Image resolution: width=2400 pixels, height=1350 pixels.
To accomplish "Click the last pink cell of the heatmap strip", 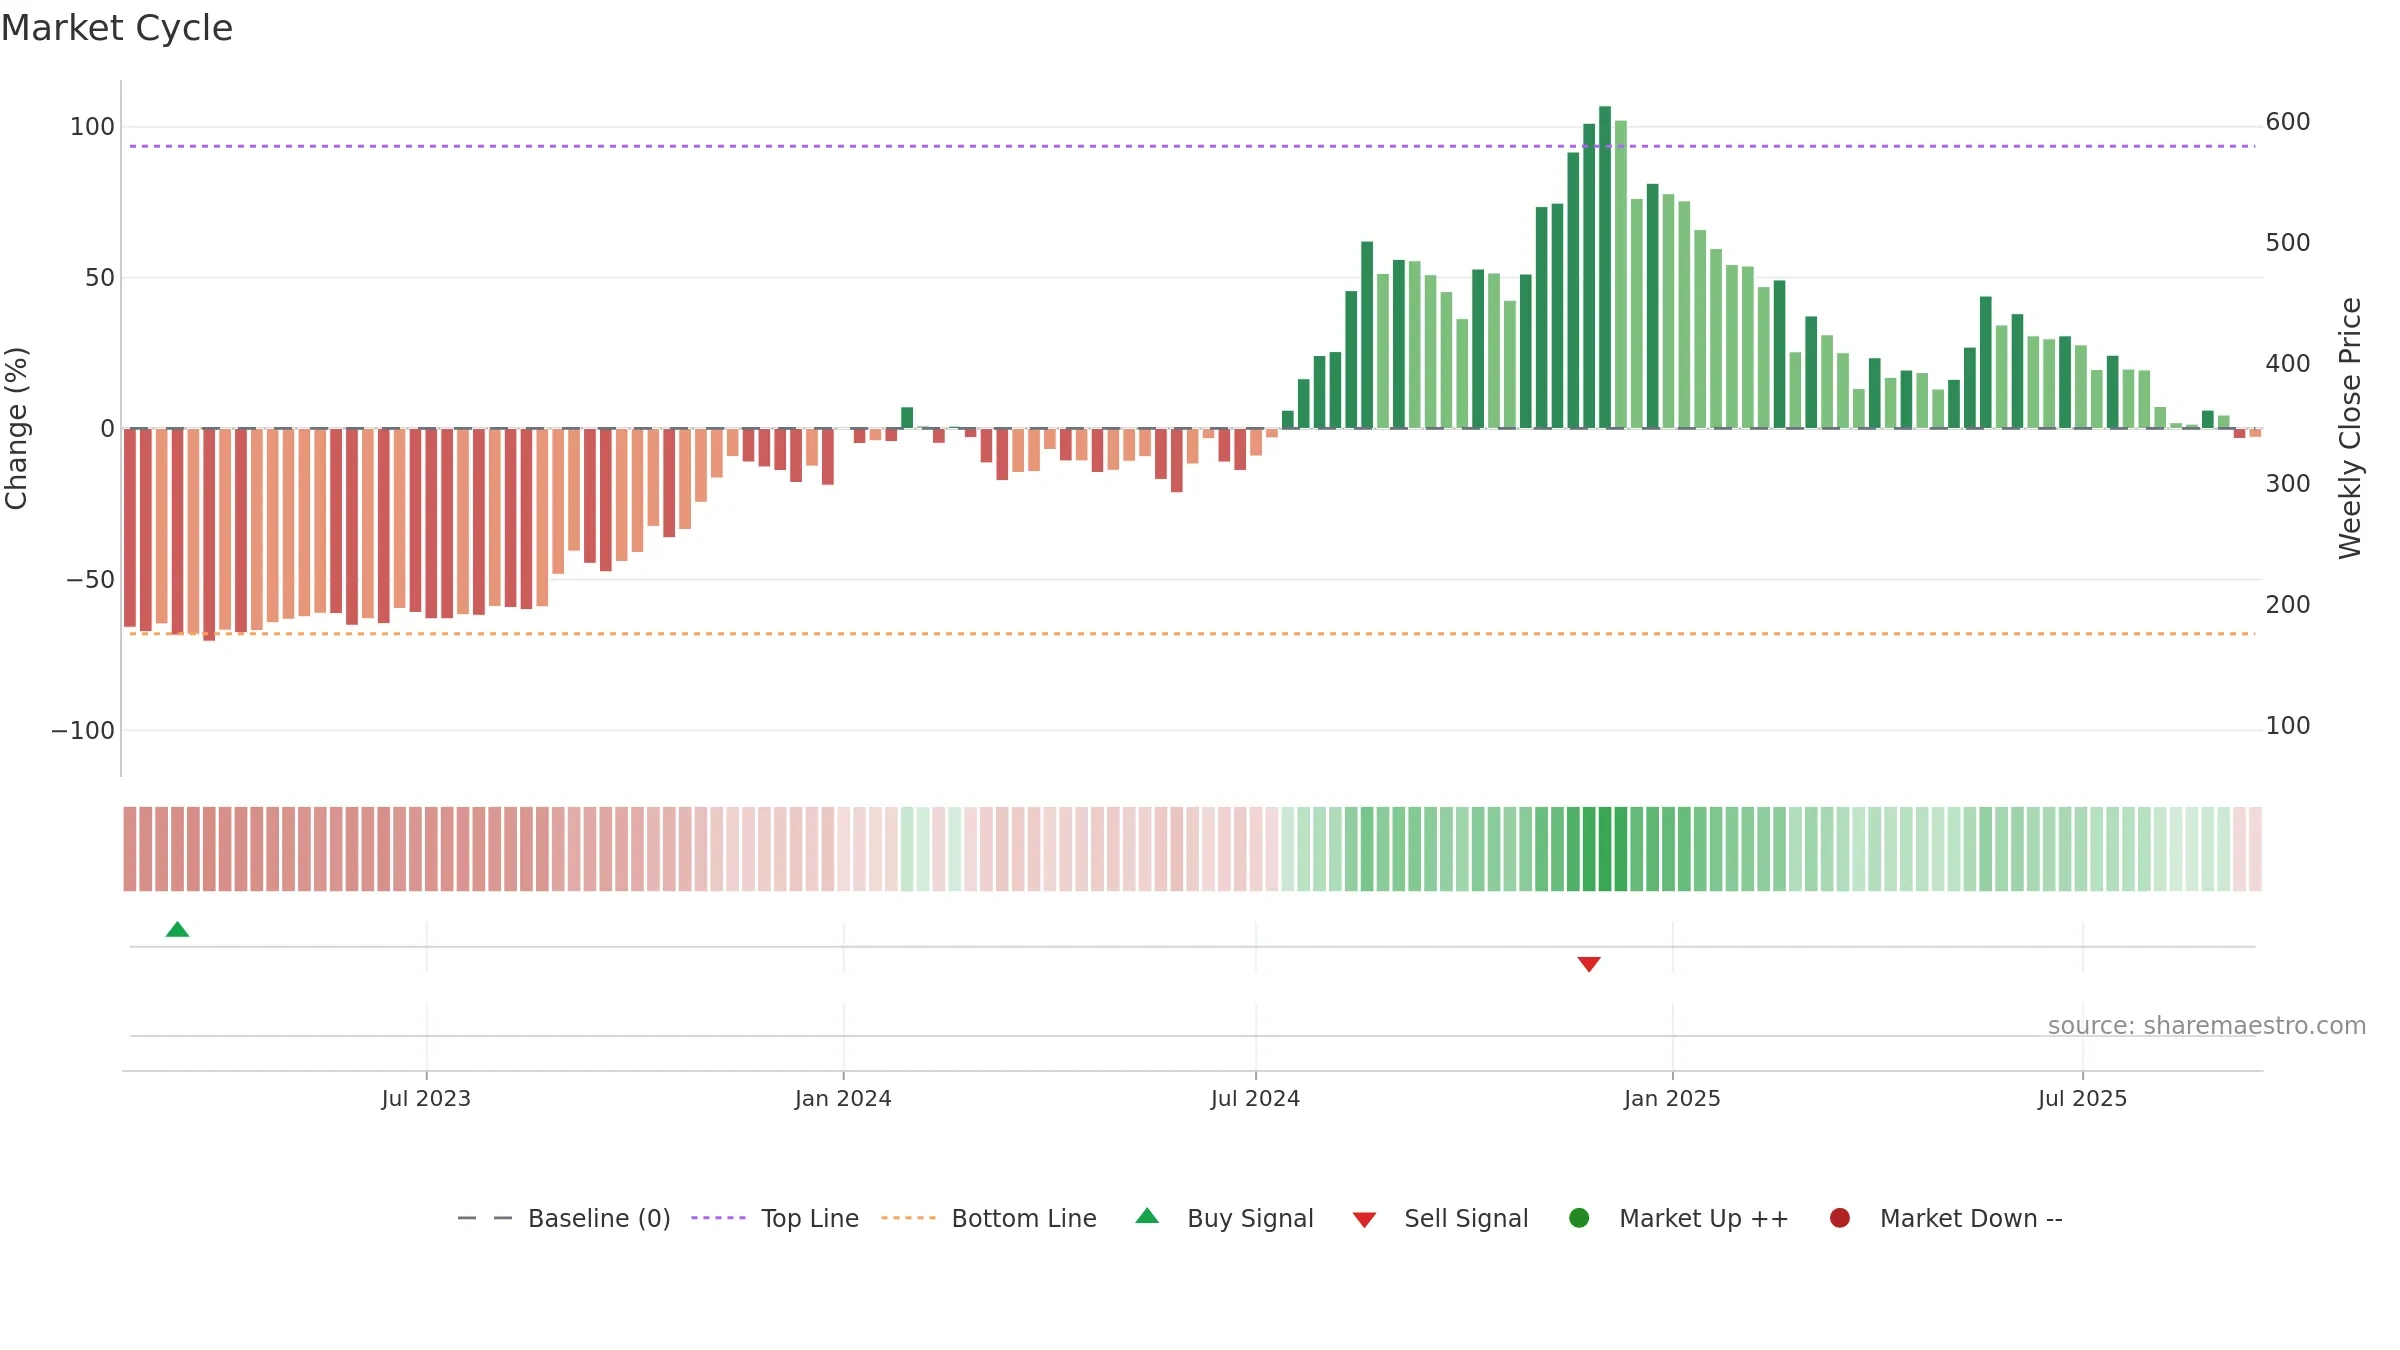I will point(2255,849).
